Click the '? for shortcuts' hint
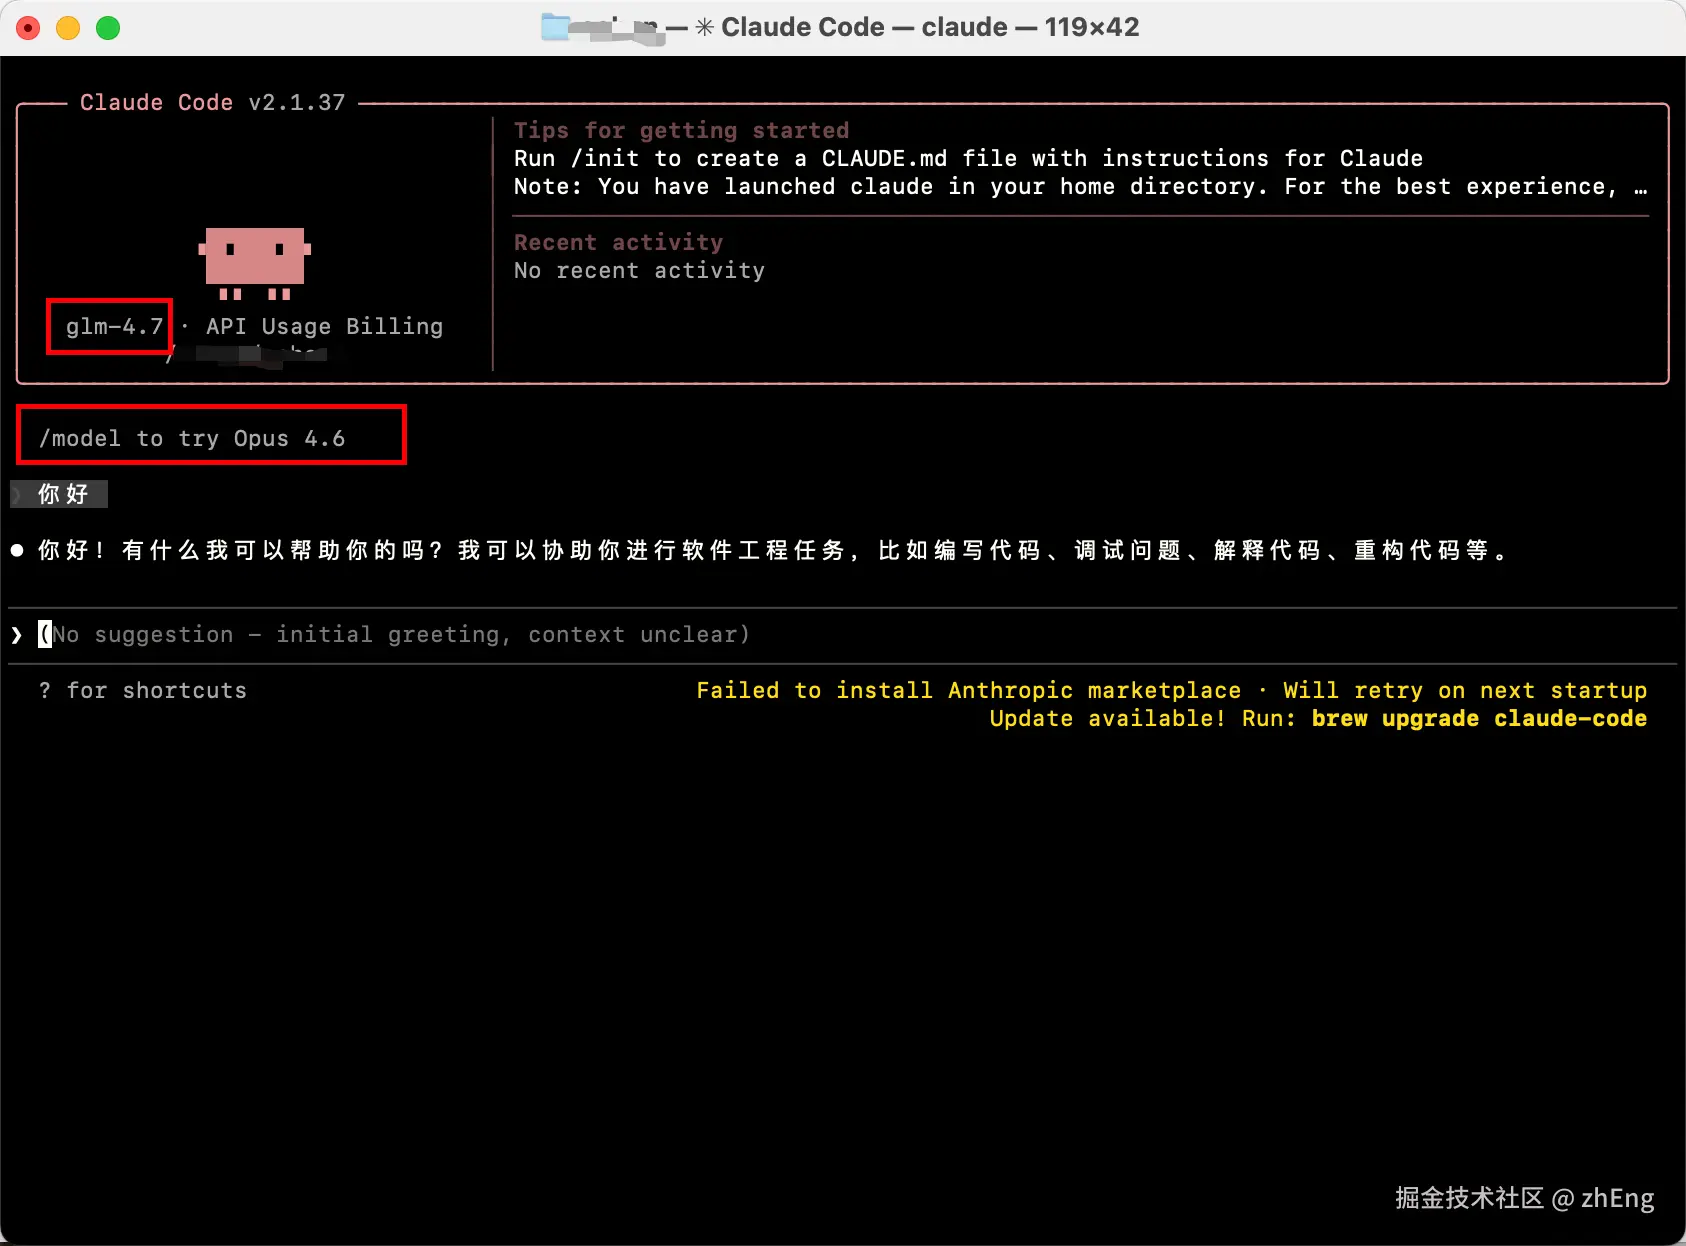This screenshot has width=1686, height=1246. pos(142,690)
